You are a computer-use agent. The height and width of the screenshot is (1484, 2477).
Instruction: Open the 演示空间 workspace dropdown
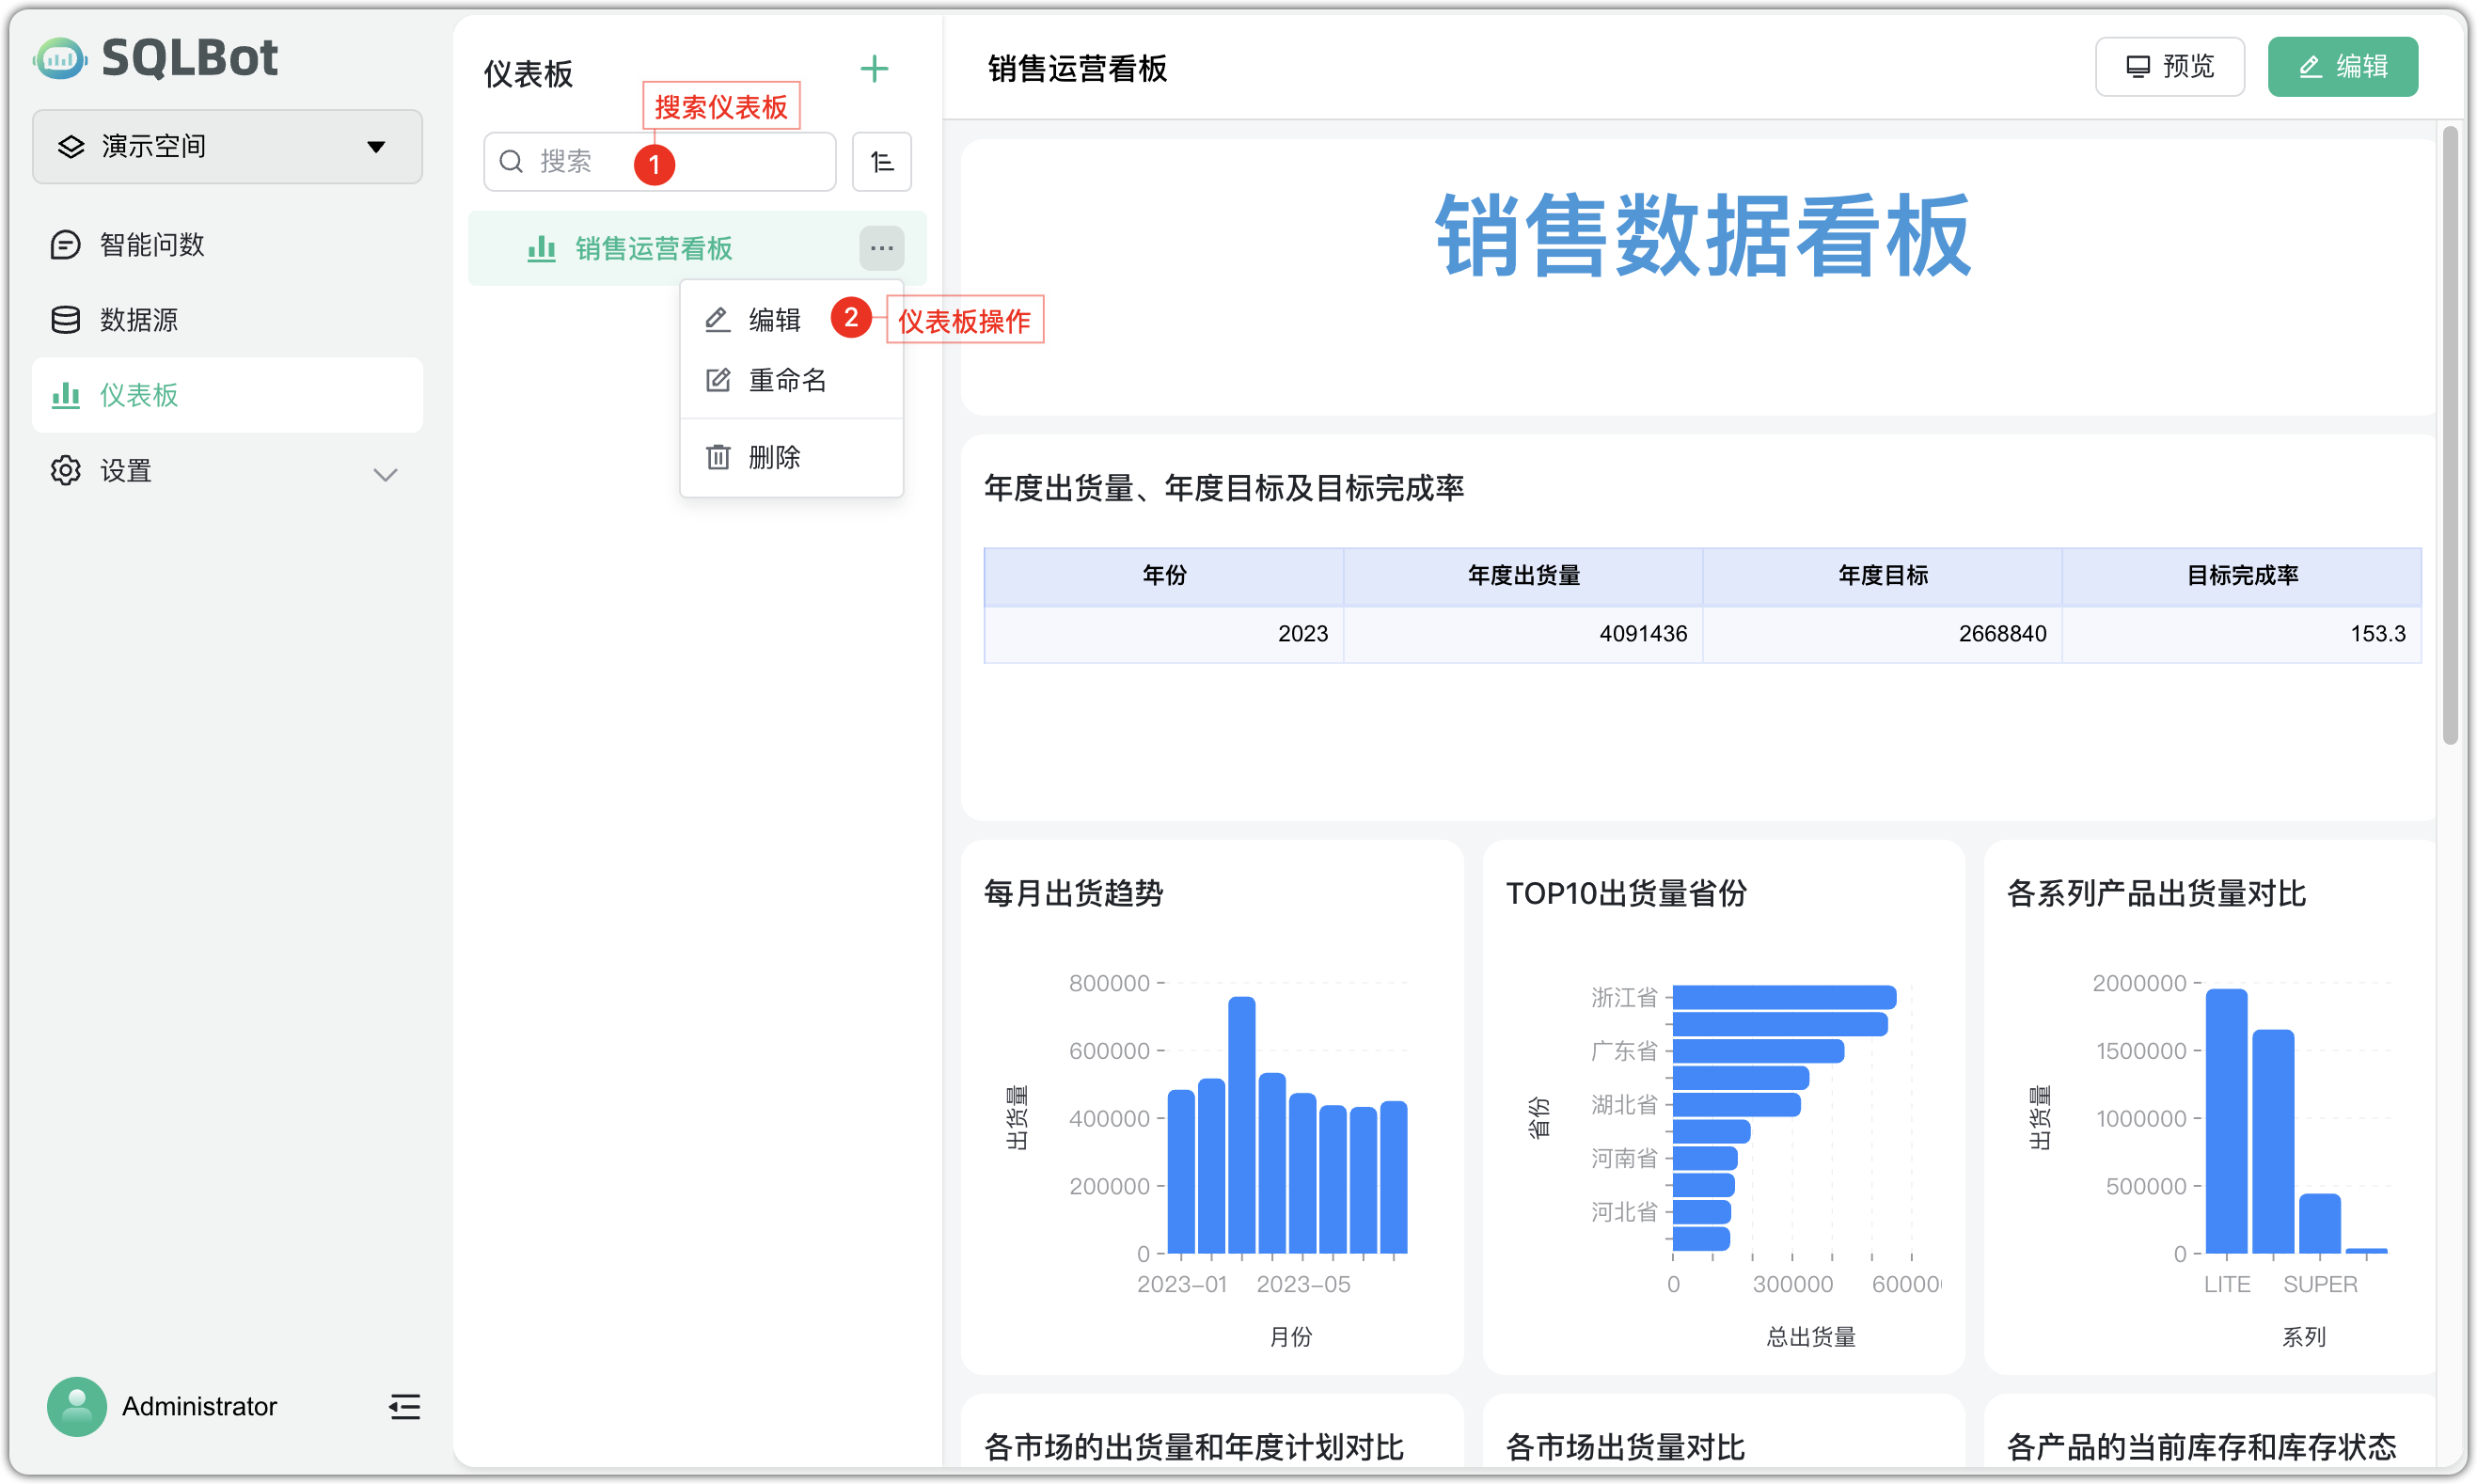pos(227,147)
